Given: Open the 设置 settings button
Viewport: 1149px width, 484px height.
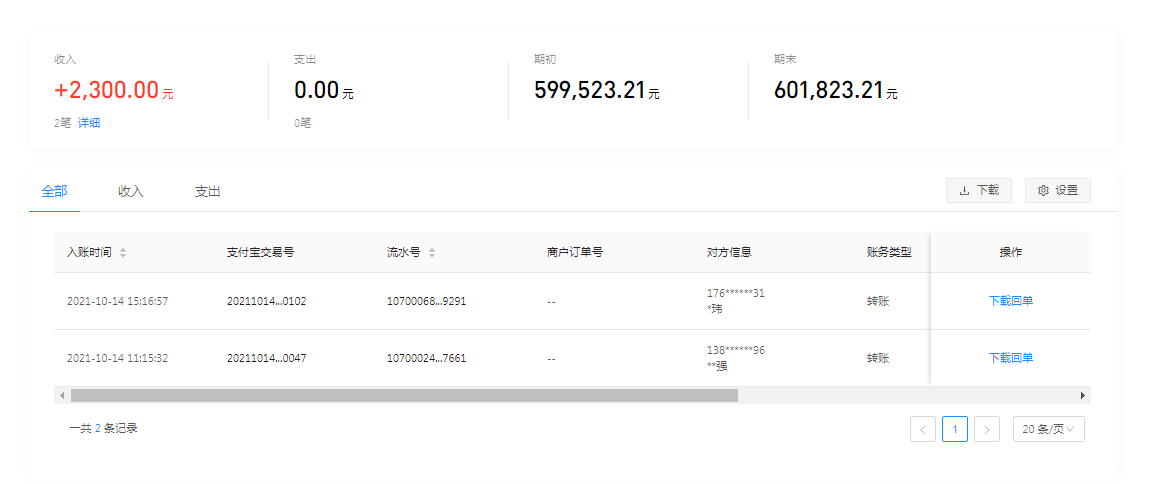Looking at the screenshot, I should pos(1057,190).
